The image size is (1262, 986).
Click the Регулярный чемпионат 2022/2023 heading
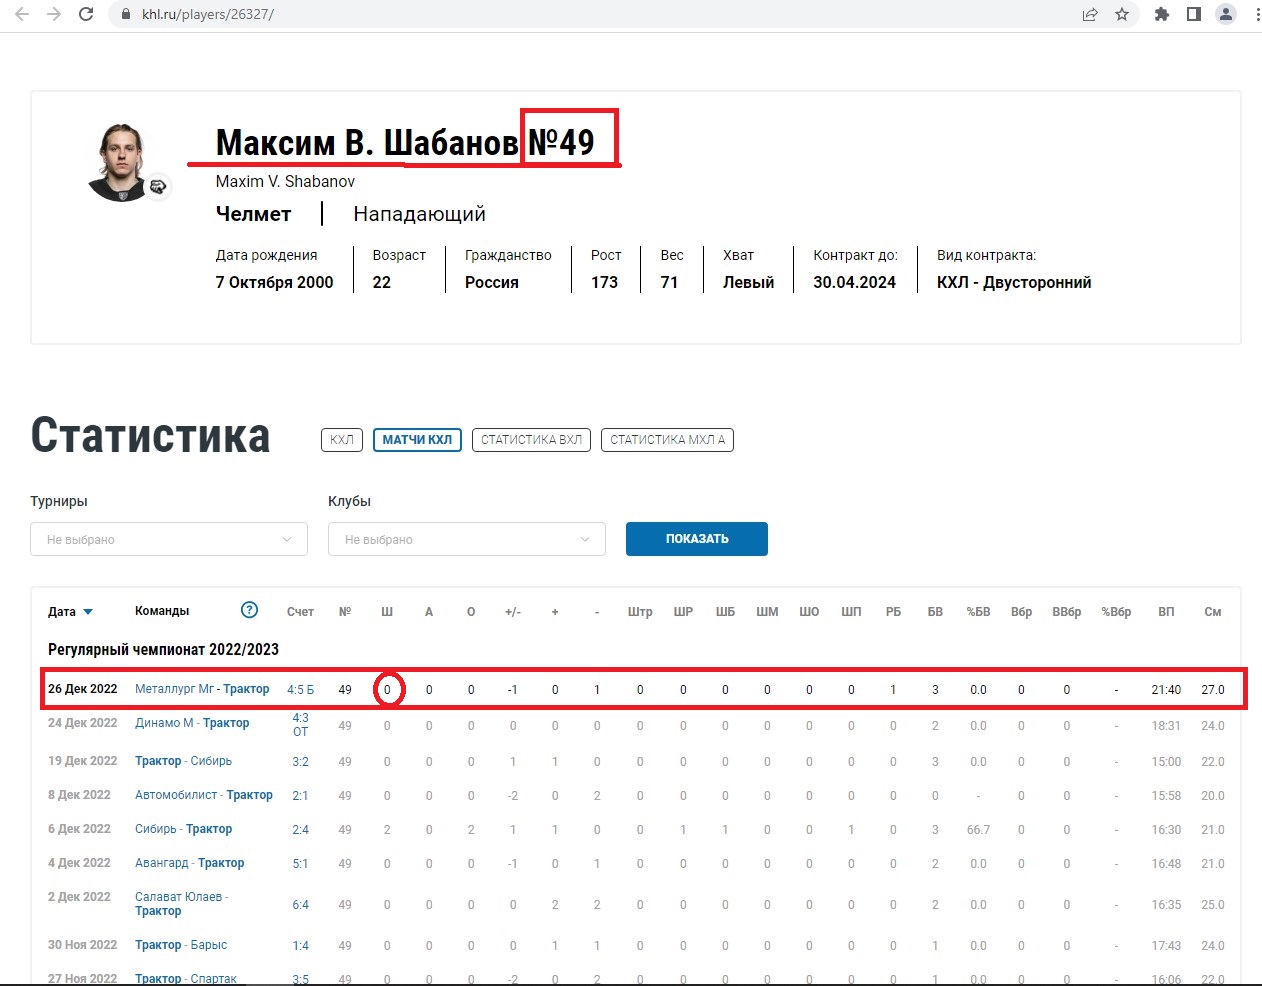[x=163, y=650]
